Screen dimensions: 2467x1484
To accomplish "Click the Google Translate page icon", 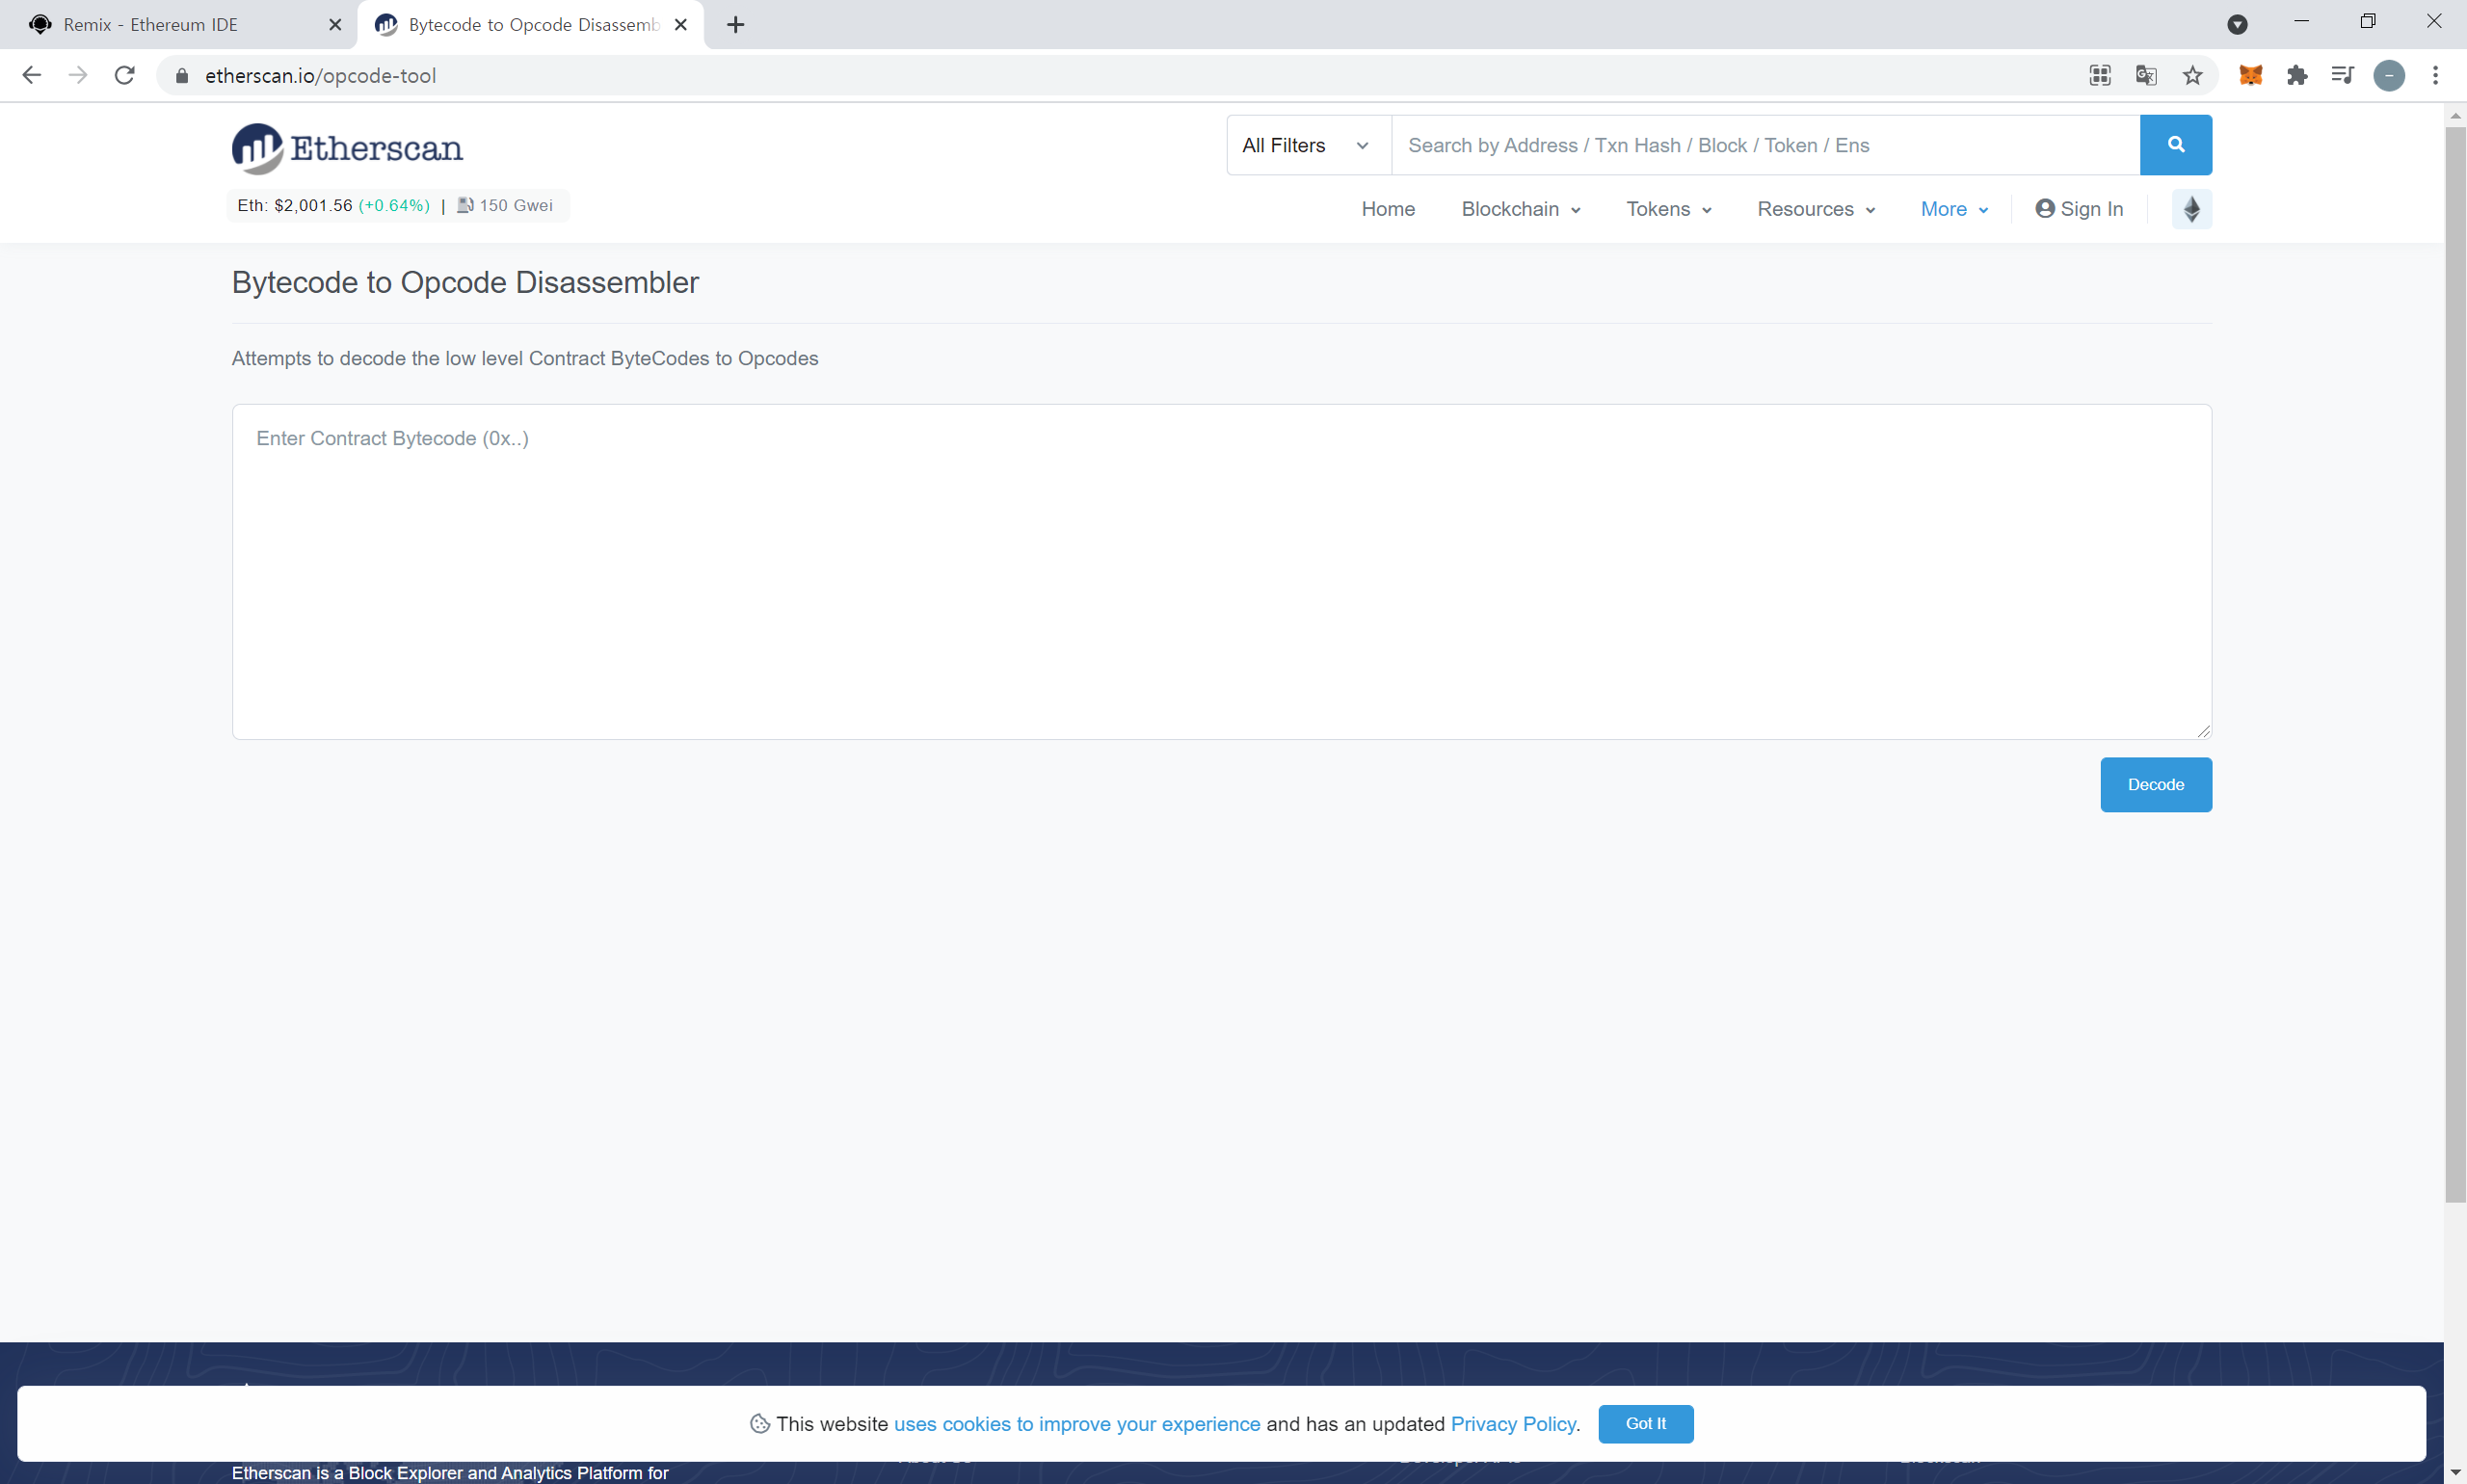I will pos(2145,75).
